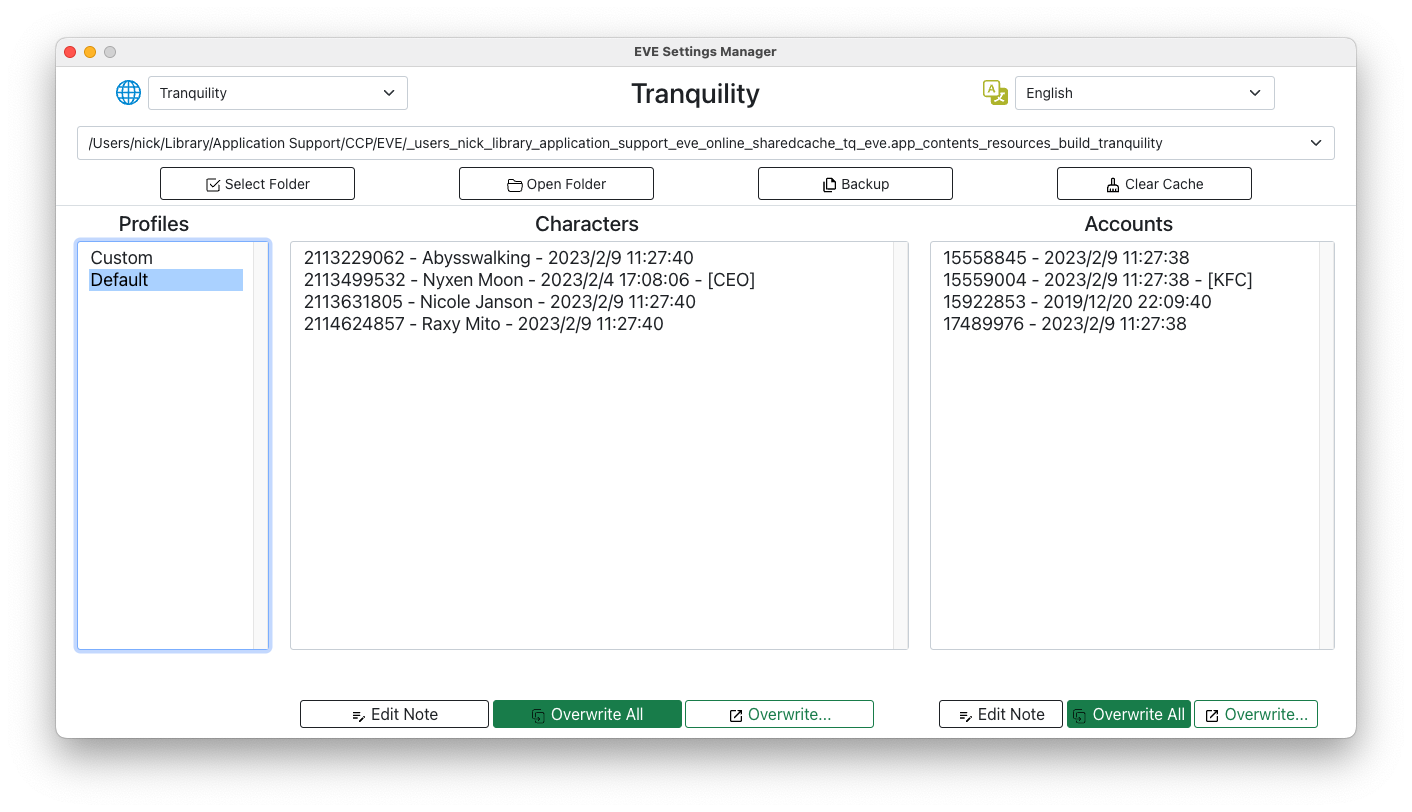Click Edit Note under Characters
The width and height of the screenshot is (1412, 812).
(394, 714)
